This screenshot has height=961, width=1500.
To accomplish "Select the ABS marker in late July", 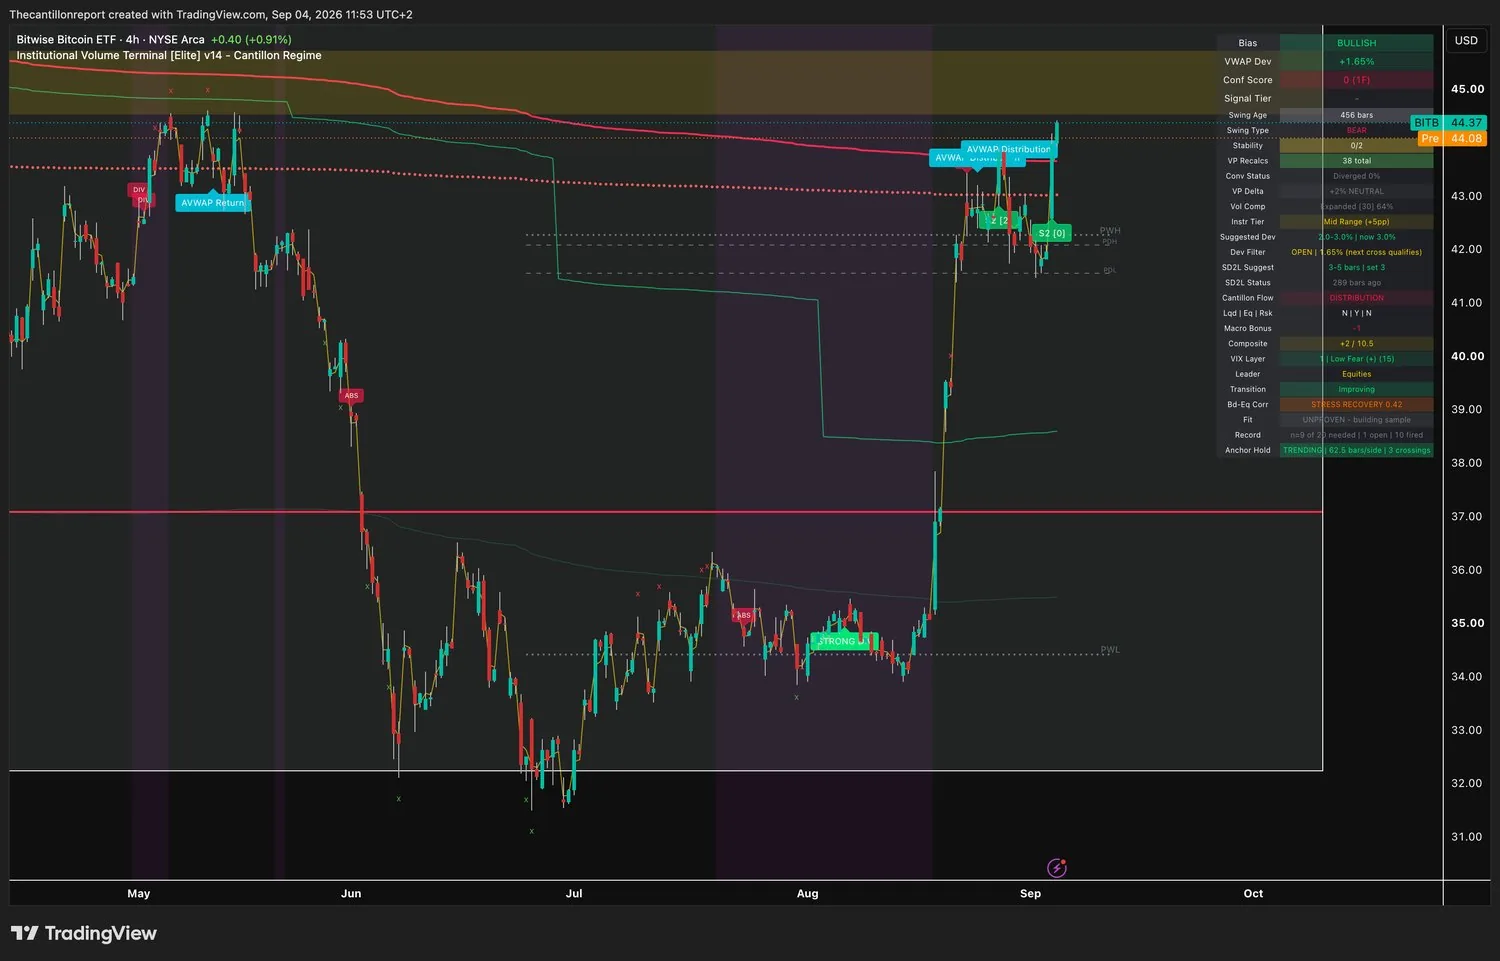I will click(x=743, y=615).
